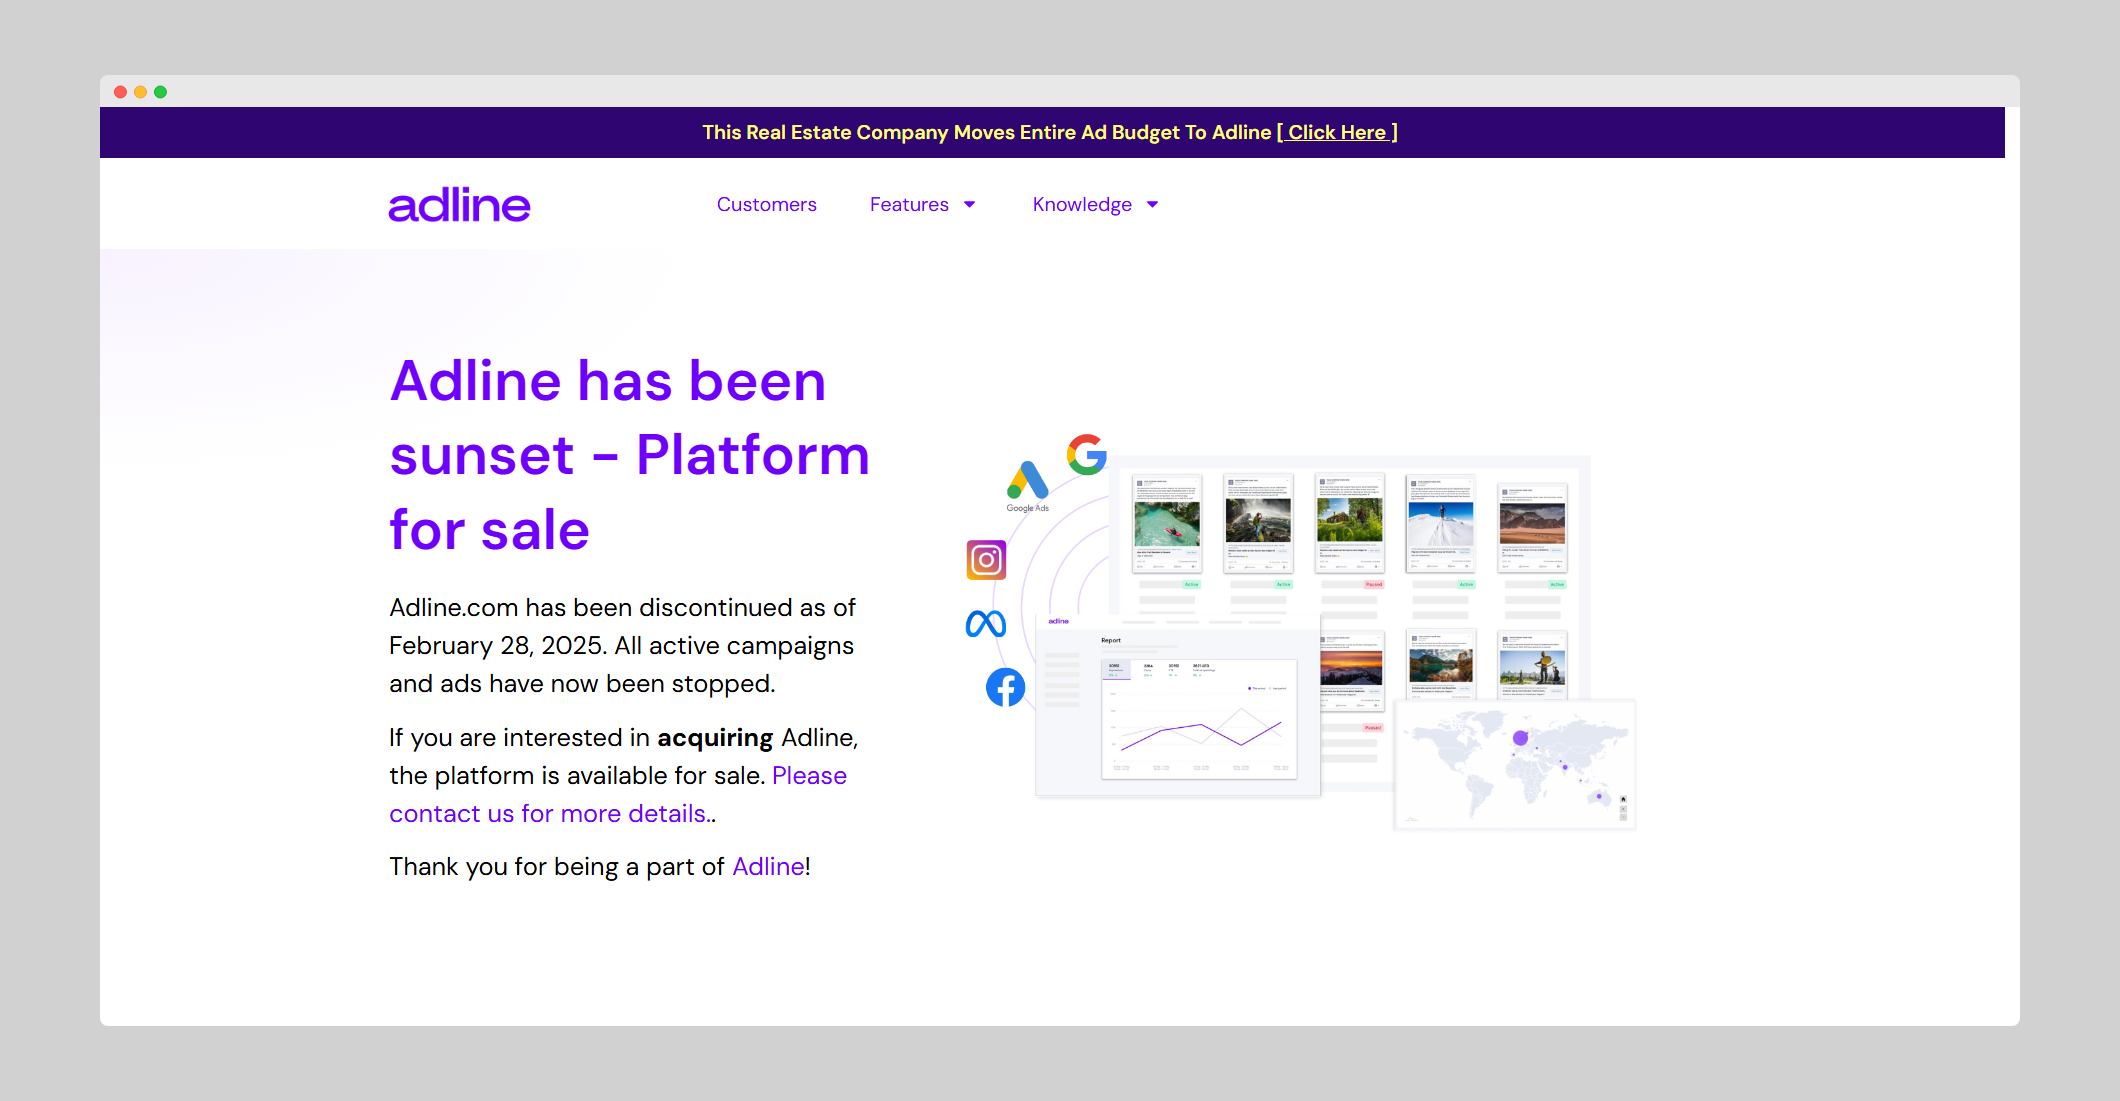Click the Real Estate Company banner text
This screenshot has height=1101, width=2120.
pos(987,132)
